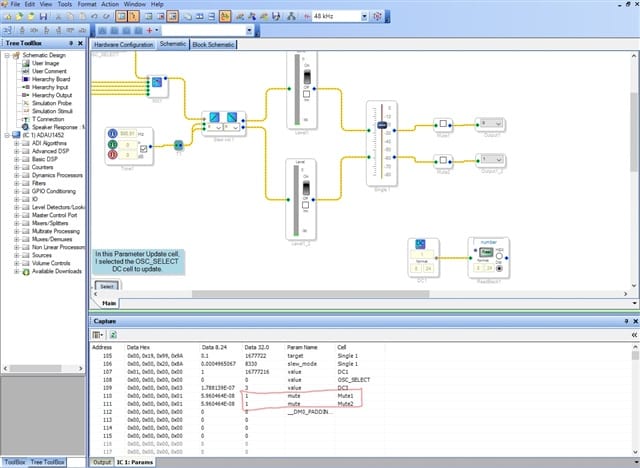
Task: Click the Cut scissors toolbar icon
Action: (58, 16)
